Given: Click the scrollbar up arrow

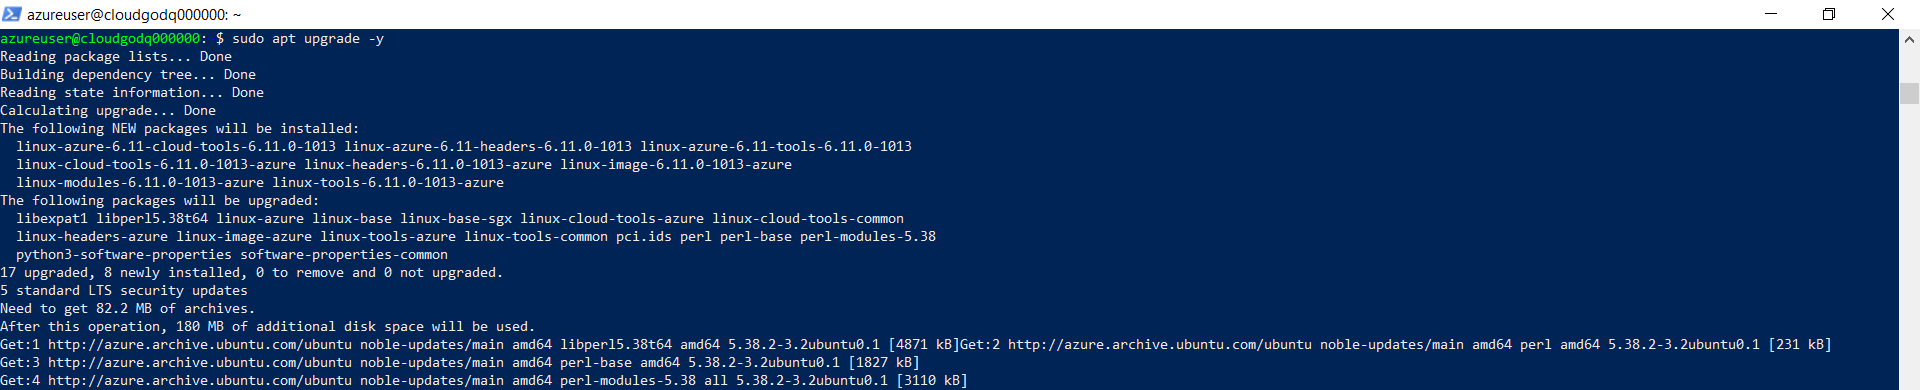Looking at the screenshot, I should pyautogui.click(x=1909, y=40).
